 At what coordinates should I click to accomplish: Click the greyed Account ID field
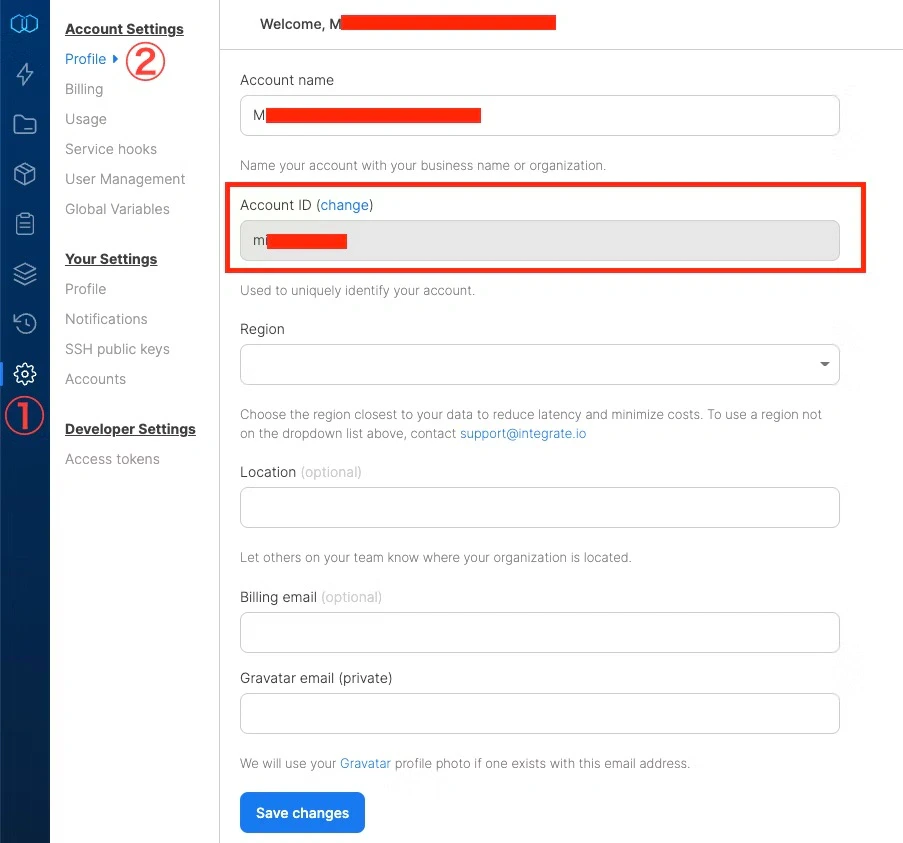(540, 240)
